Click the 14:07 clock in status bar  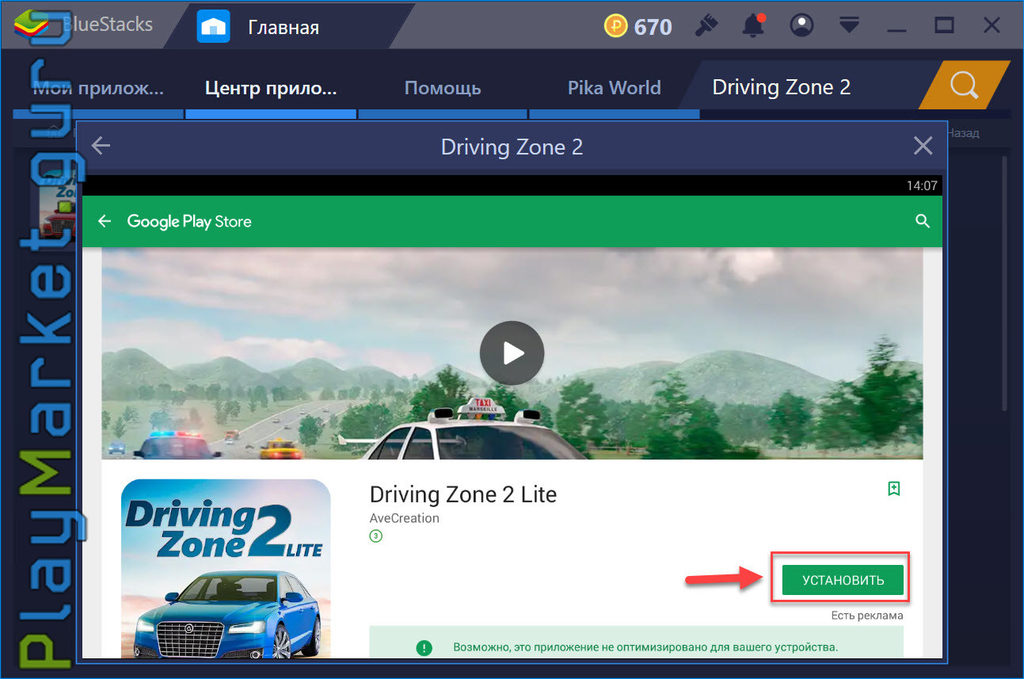tap(921, 186)
